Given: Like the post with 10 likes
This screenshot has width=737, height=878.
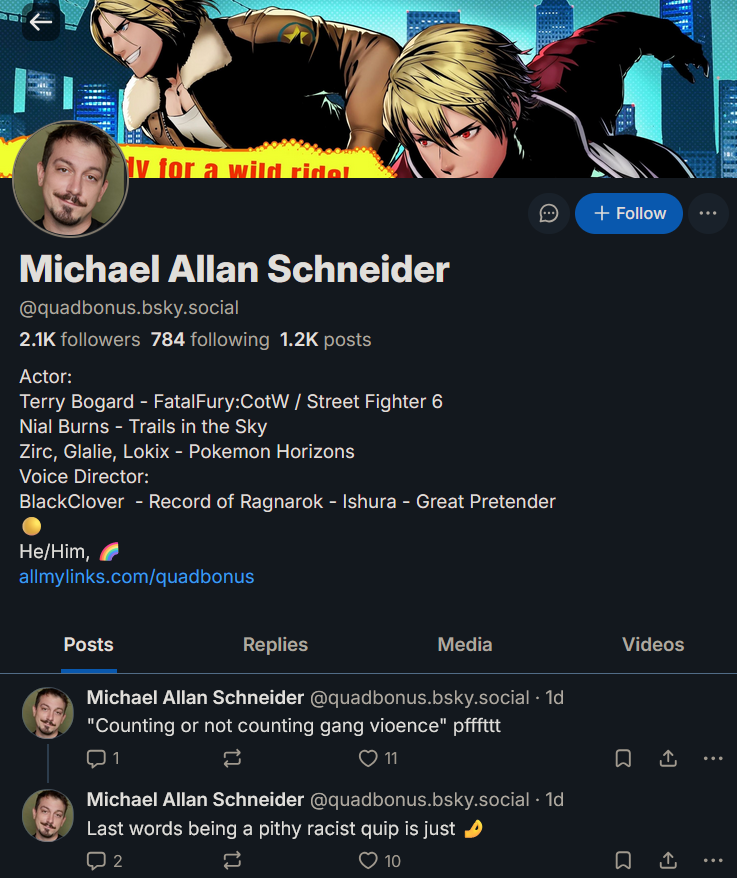Looking at the screenshot, I should coord(379,861).
